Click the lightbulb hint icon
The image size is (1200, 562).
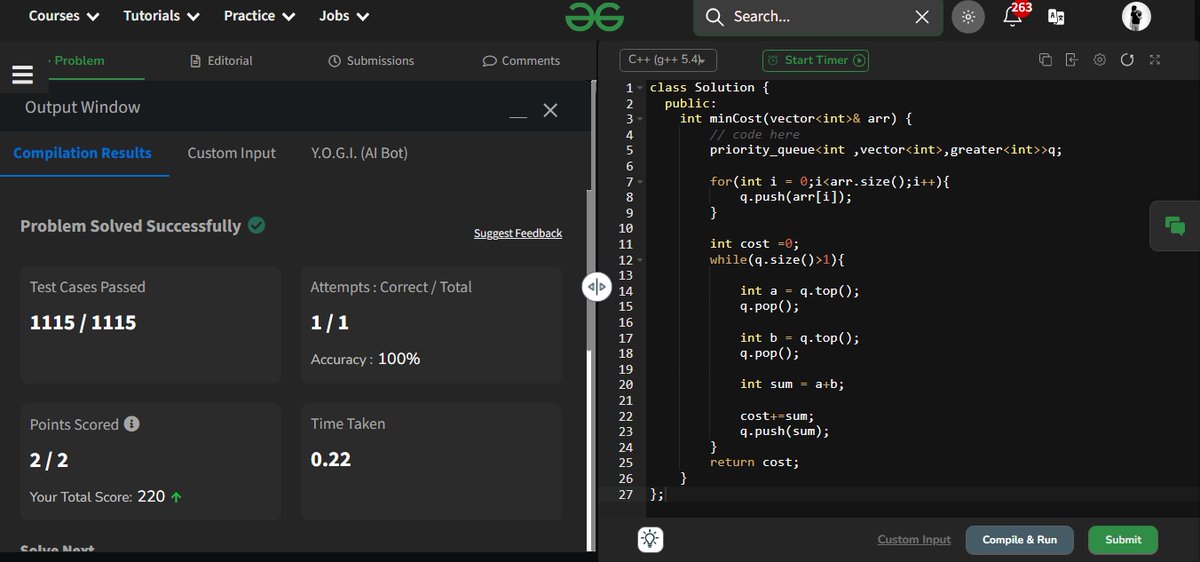pyautogui.click(x=650, y=540)
